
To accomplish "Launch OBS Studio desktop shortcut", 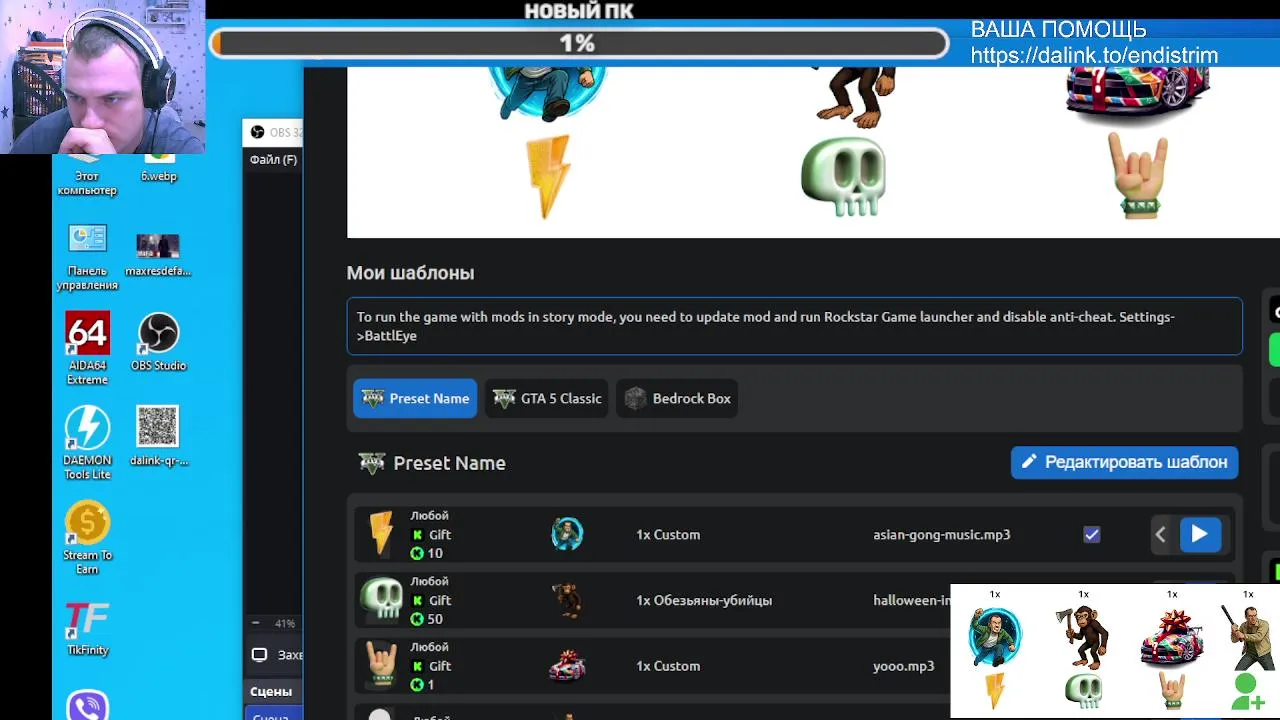I will [158, 342].
